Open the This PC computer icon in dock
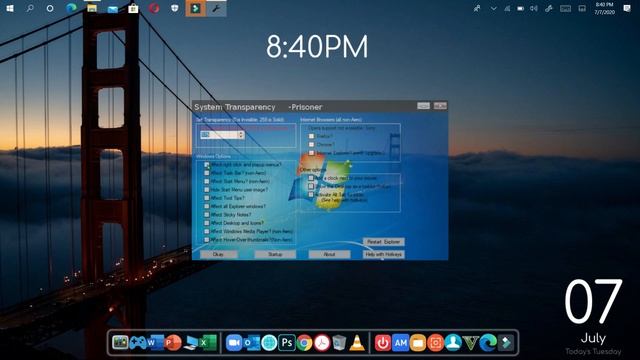The height and width of the screenshot is (360, 640). [191, 343]
